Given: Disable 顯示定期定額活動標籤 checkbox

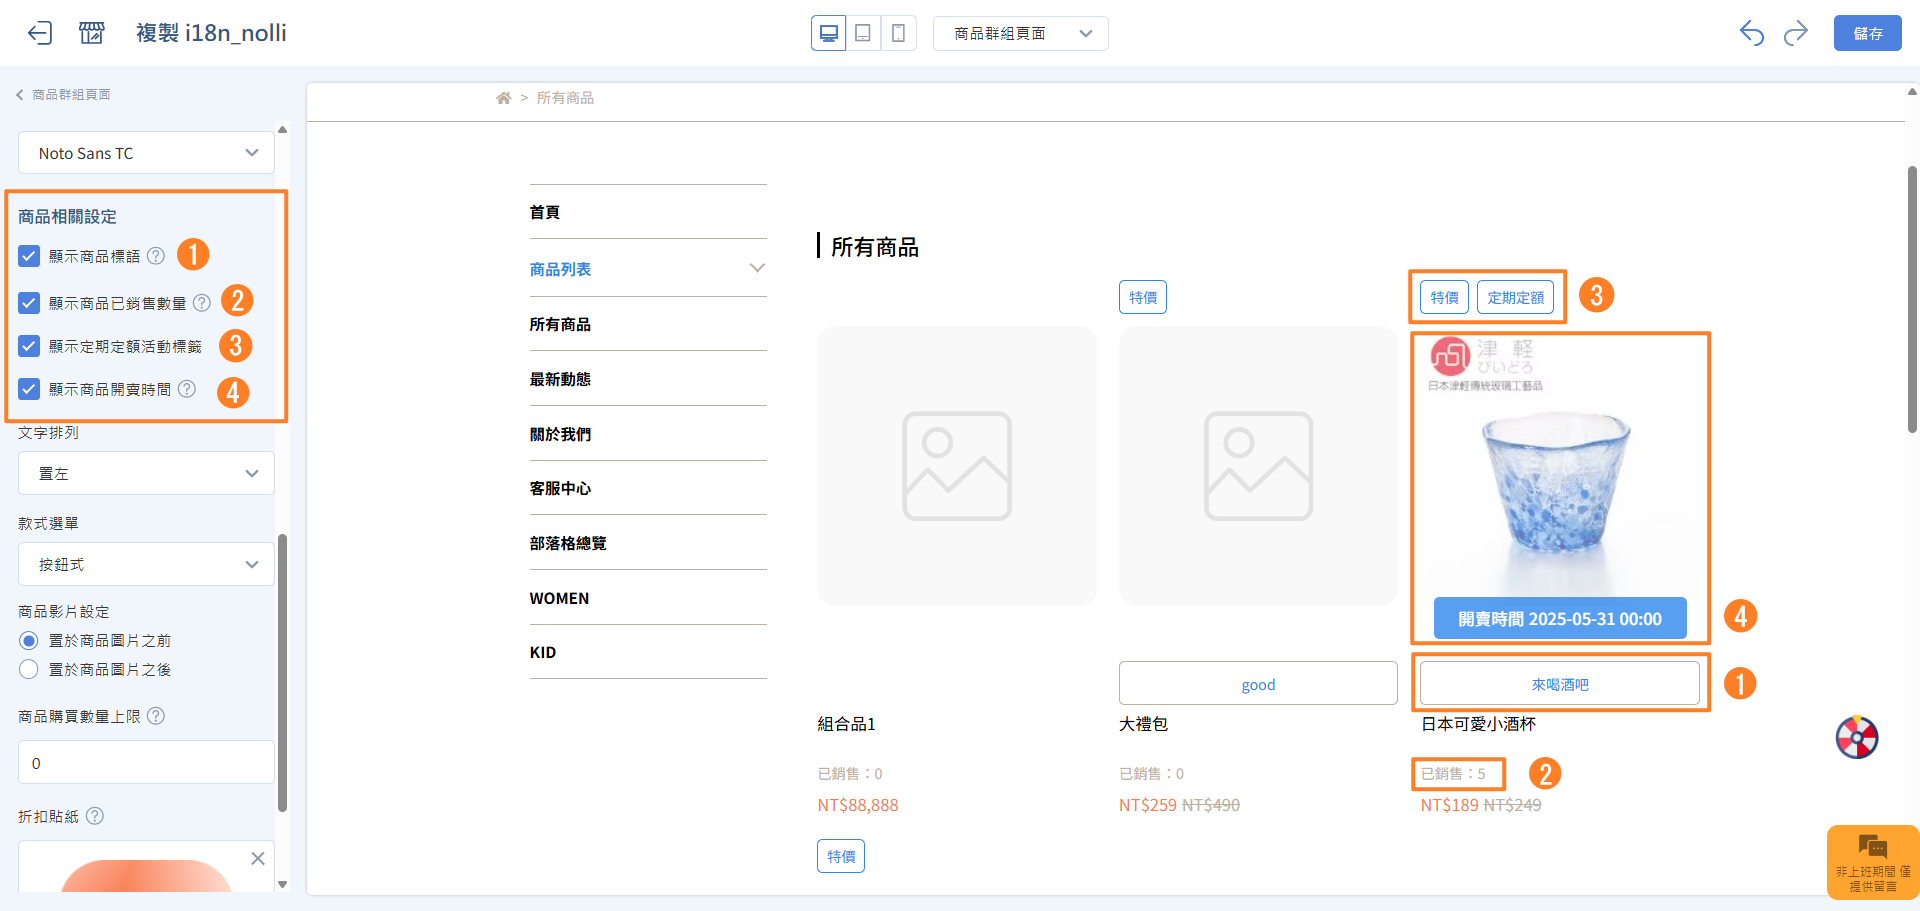Looking at the screenshot, I should tap(29, 346).
